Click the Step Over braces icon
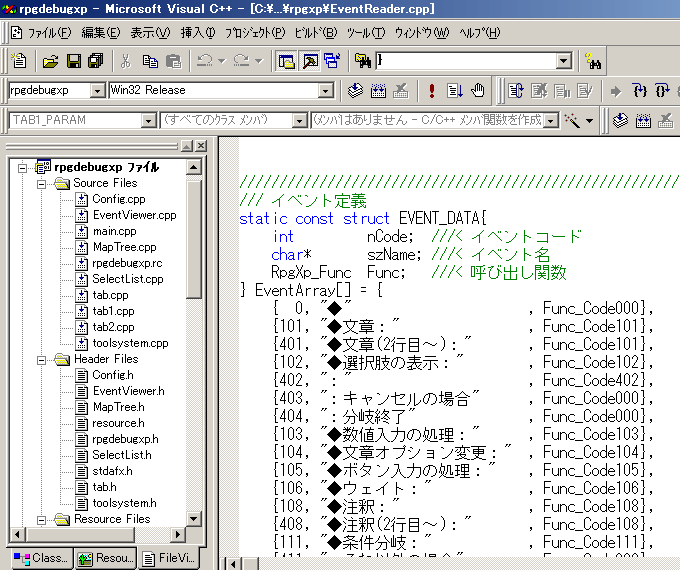 pyautogui.click(x=662, y=91)
